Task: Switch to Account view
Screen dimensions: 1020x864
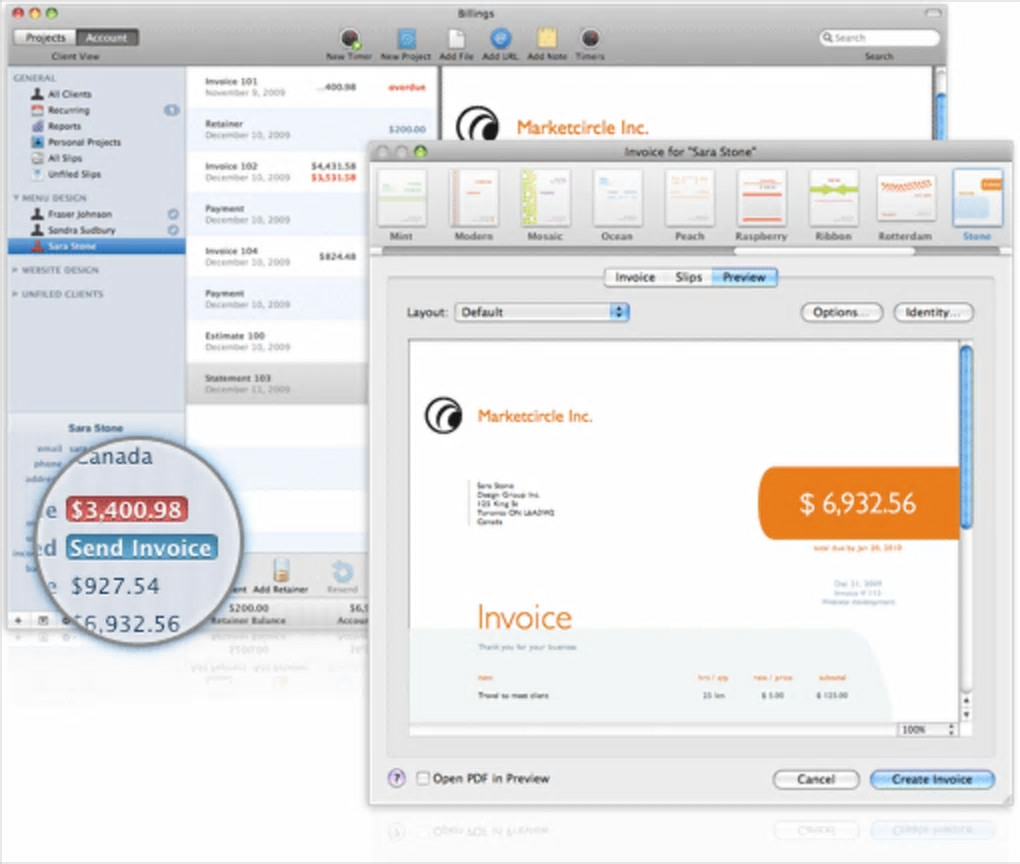Action: (x=107, y=38)
